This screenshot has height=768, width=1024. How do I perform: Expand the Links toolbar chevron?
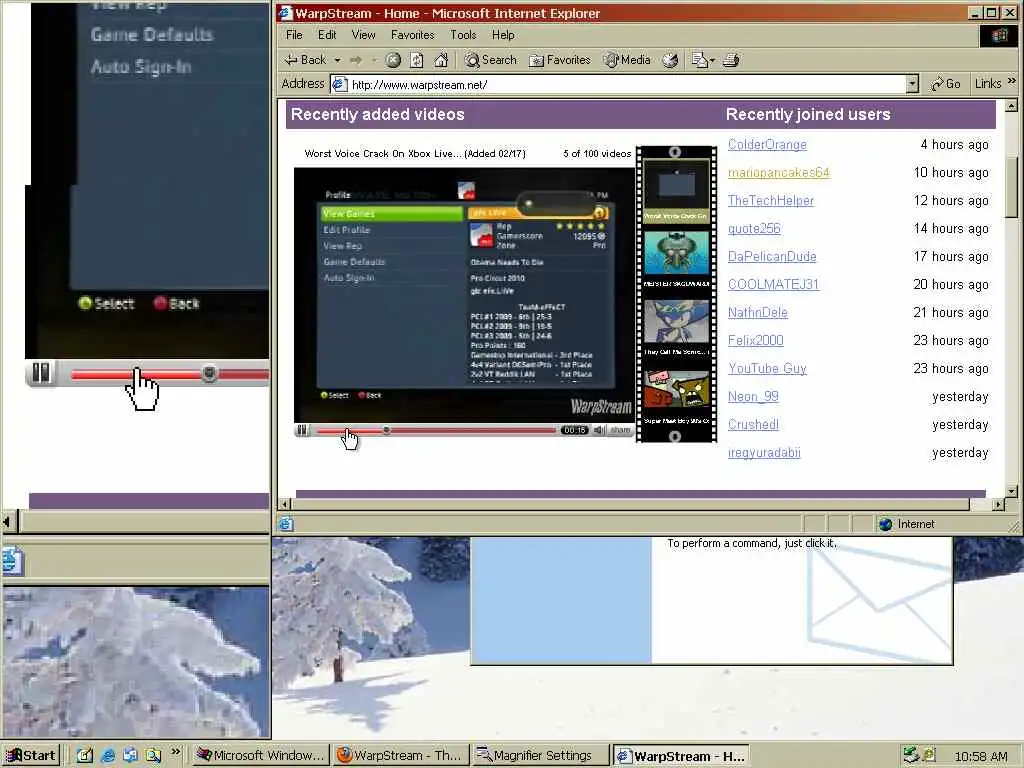(1012, 81)
